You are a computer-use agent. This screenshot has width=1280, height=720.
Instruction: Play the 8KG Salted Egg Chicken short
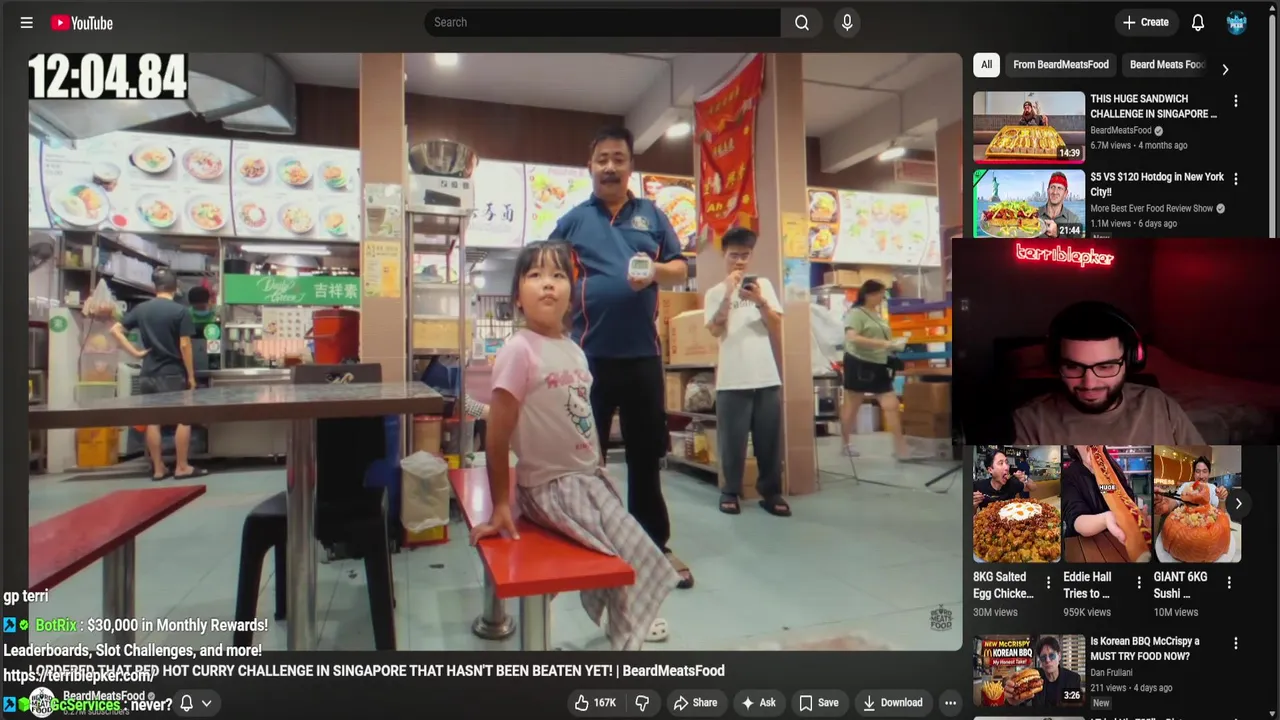click(x=1017, y=504)
